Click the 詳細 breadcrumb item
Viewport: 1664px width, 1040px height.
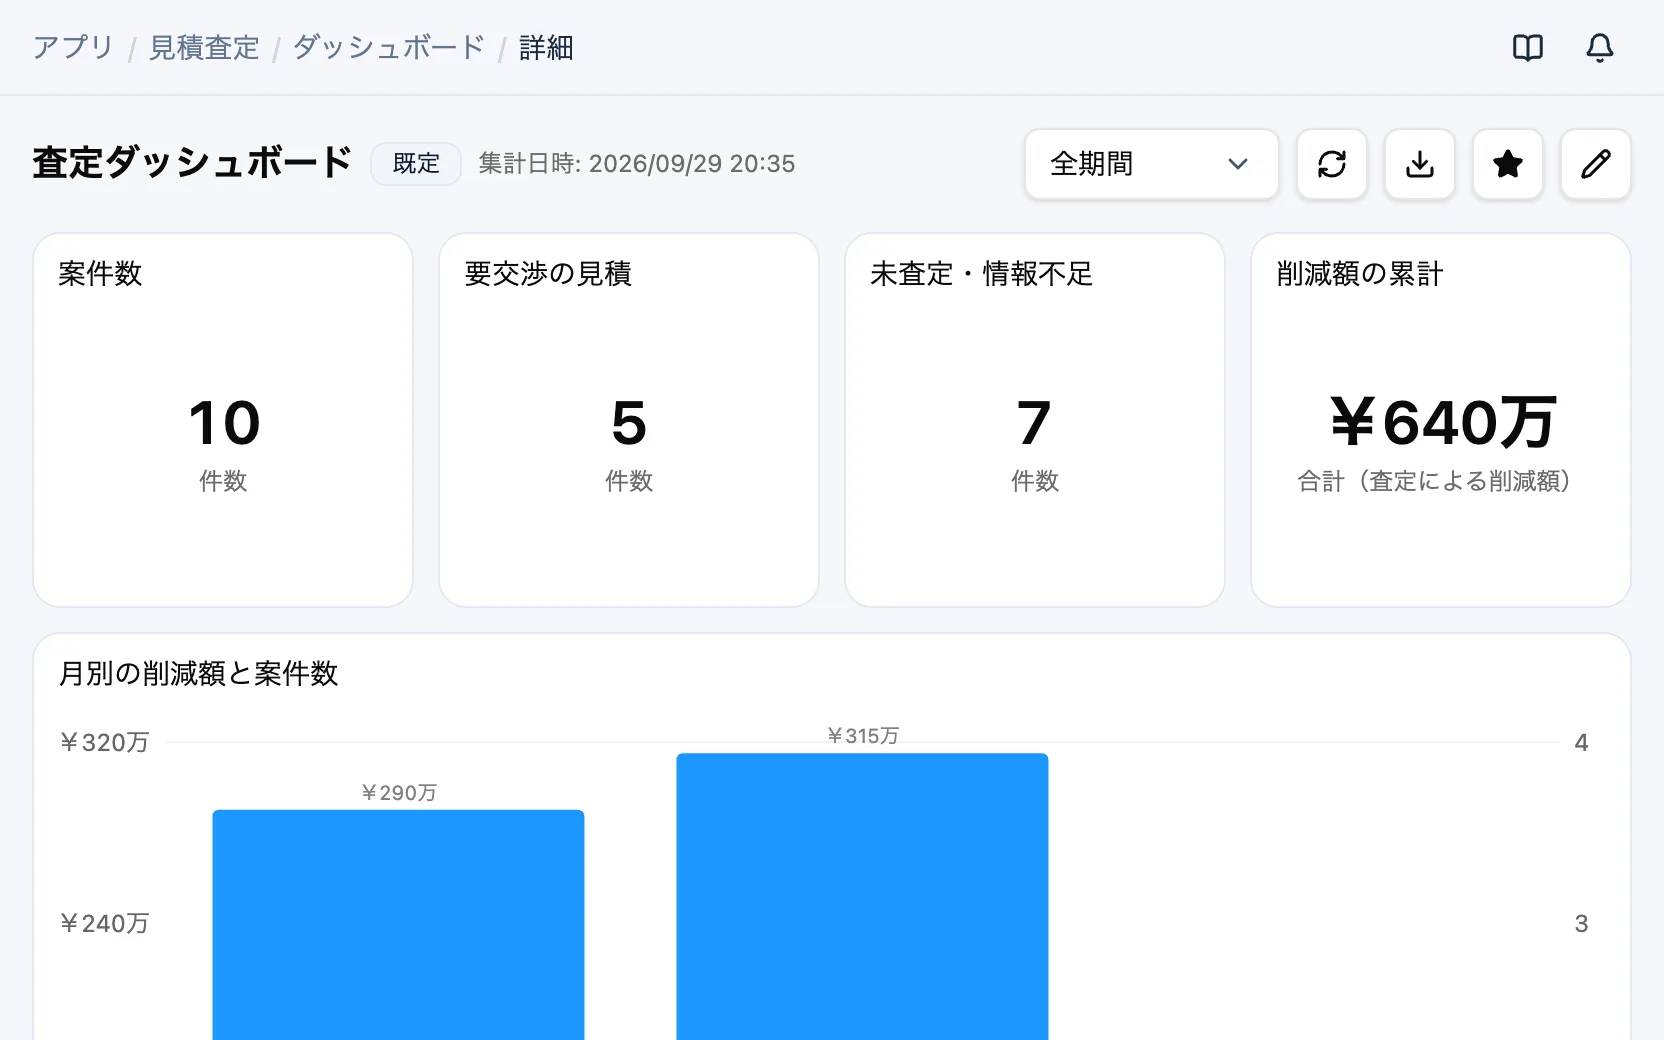[546, 47]
